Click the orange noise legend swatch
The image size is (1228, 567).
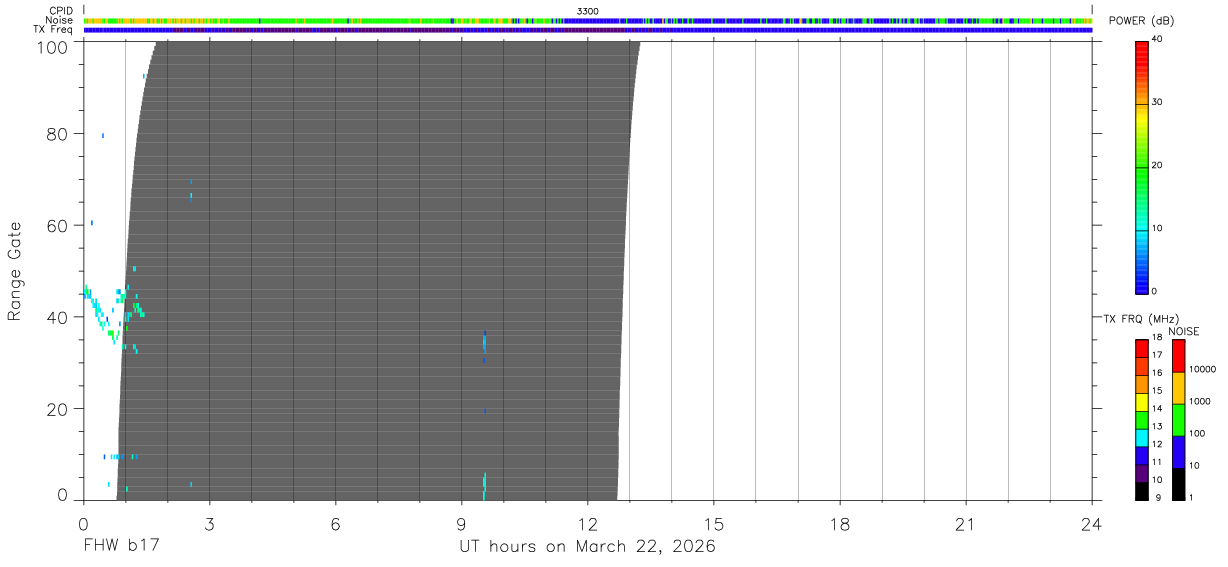1179,388
